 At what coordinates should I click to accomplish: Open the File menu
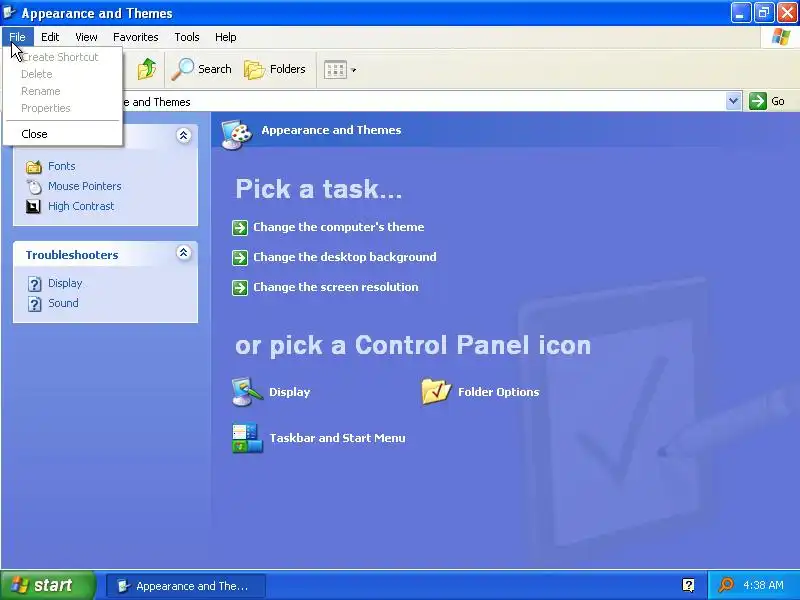coord(17,37)
